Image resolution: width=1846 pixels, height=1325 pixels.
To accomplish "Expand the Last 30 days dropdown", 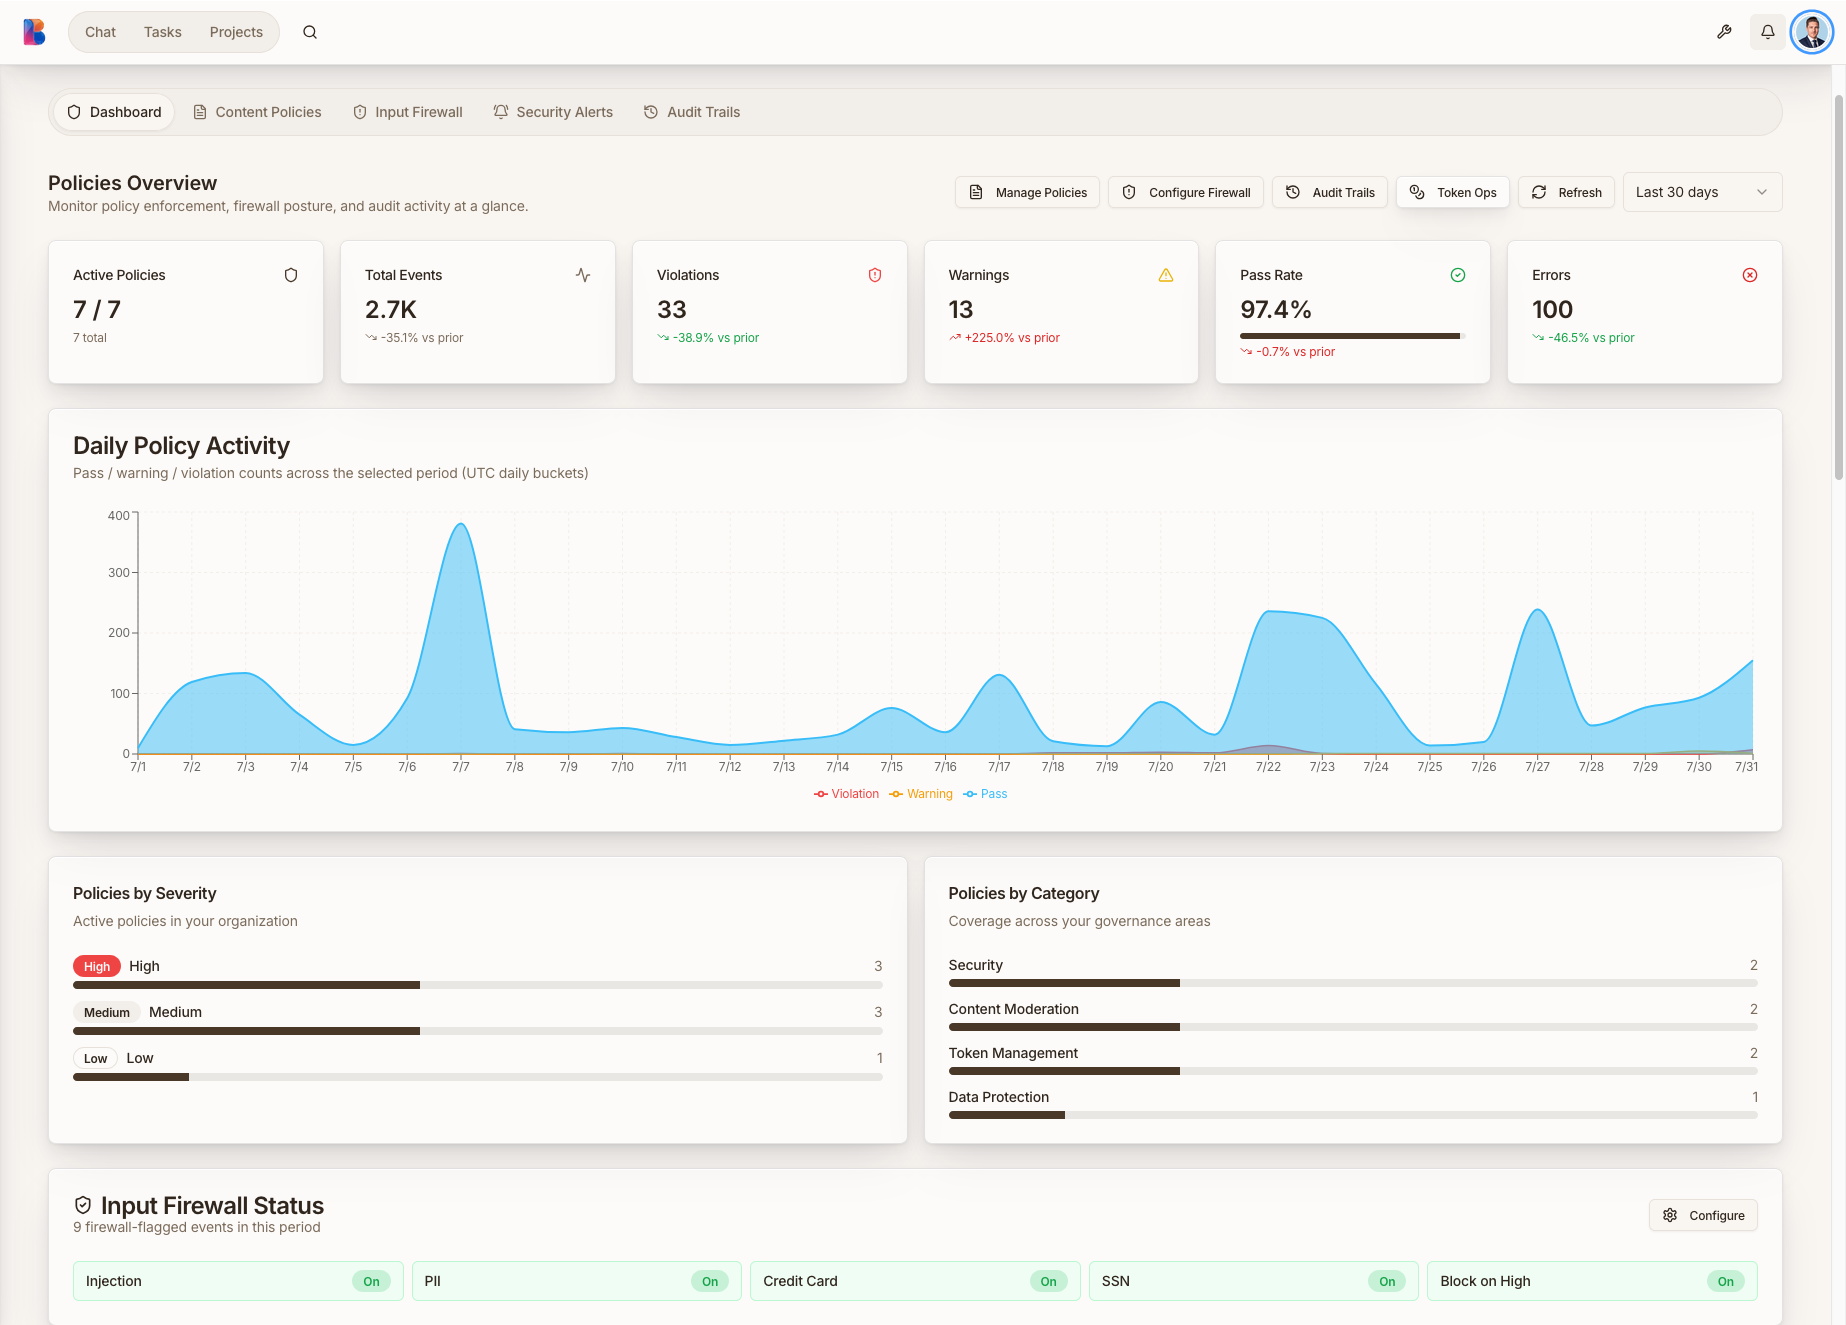I will click(1702, 192).
